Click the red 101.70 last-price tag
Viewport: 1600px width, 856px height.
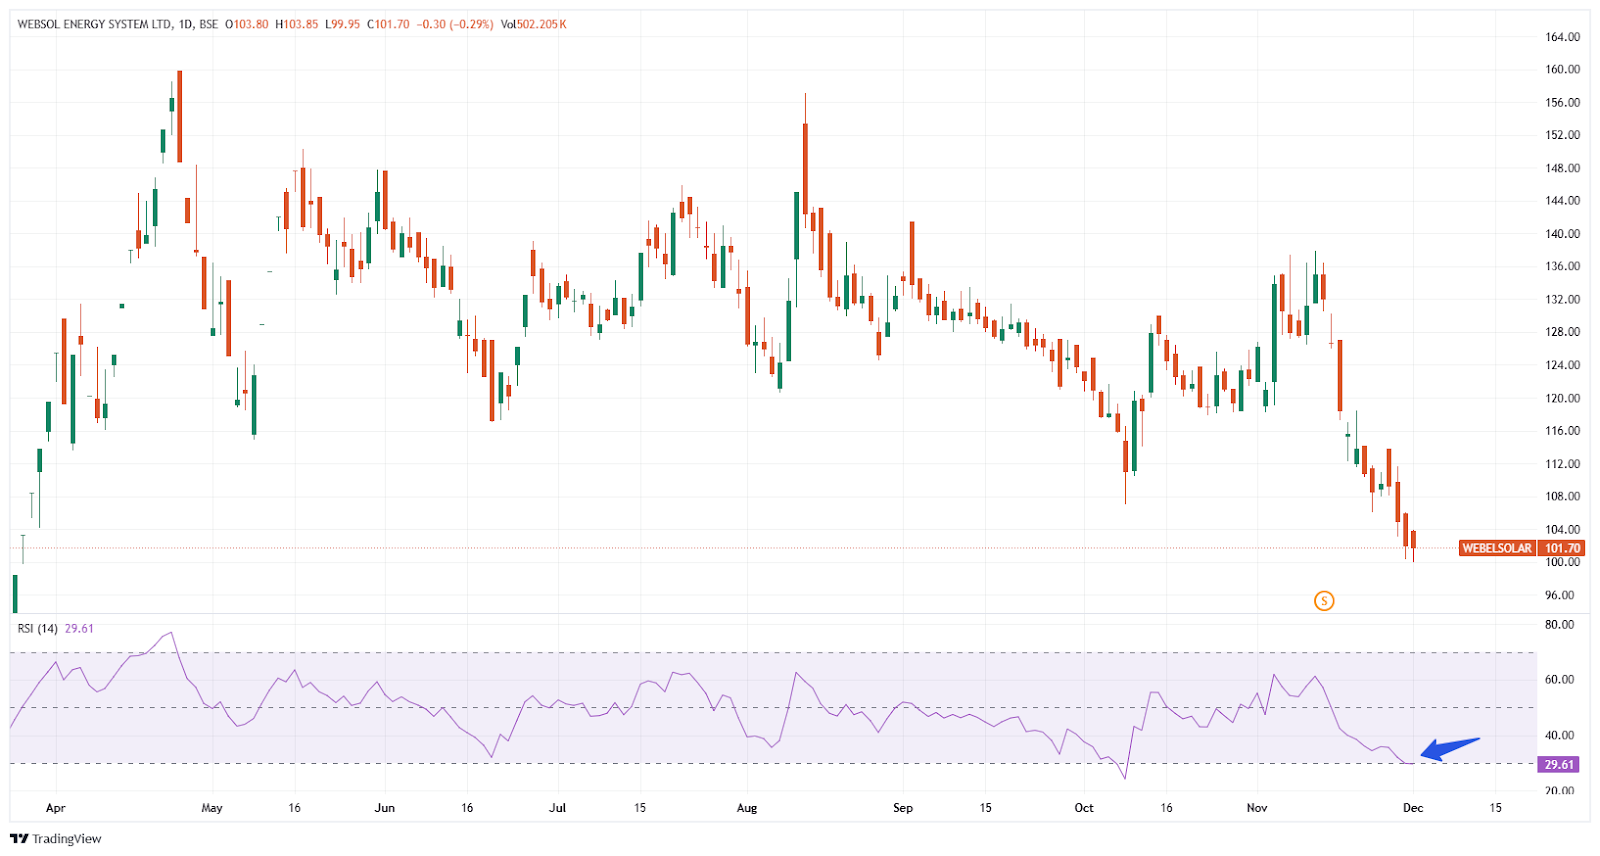(1562, 548)
